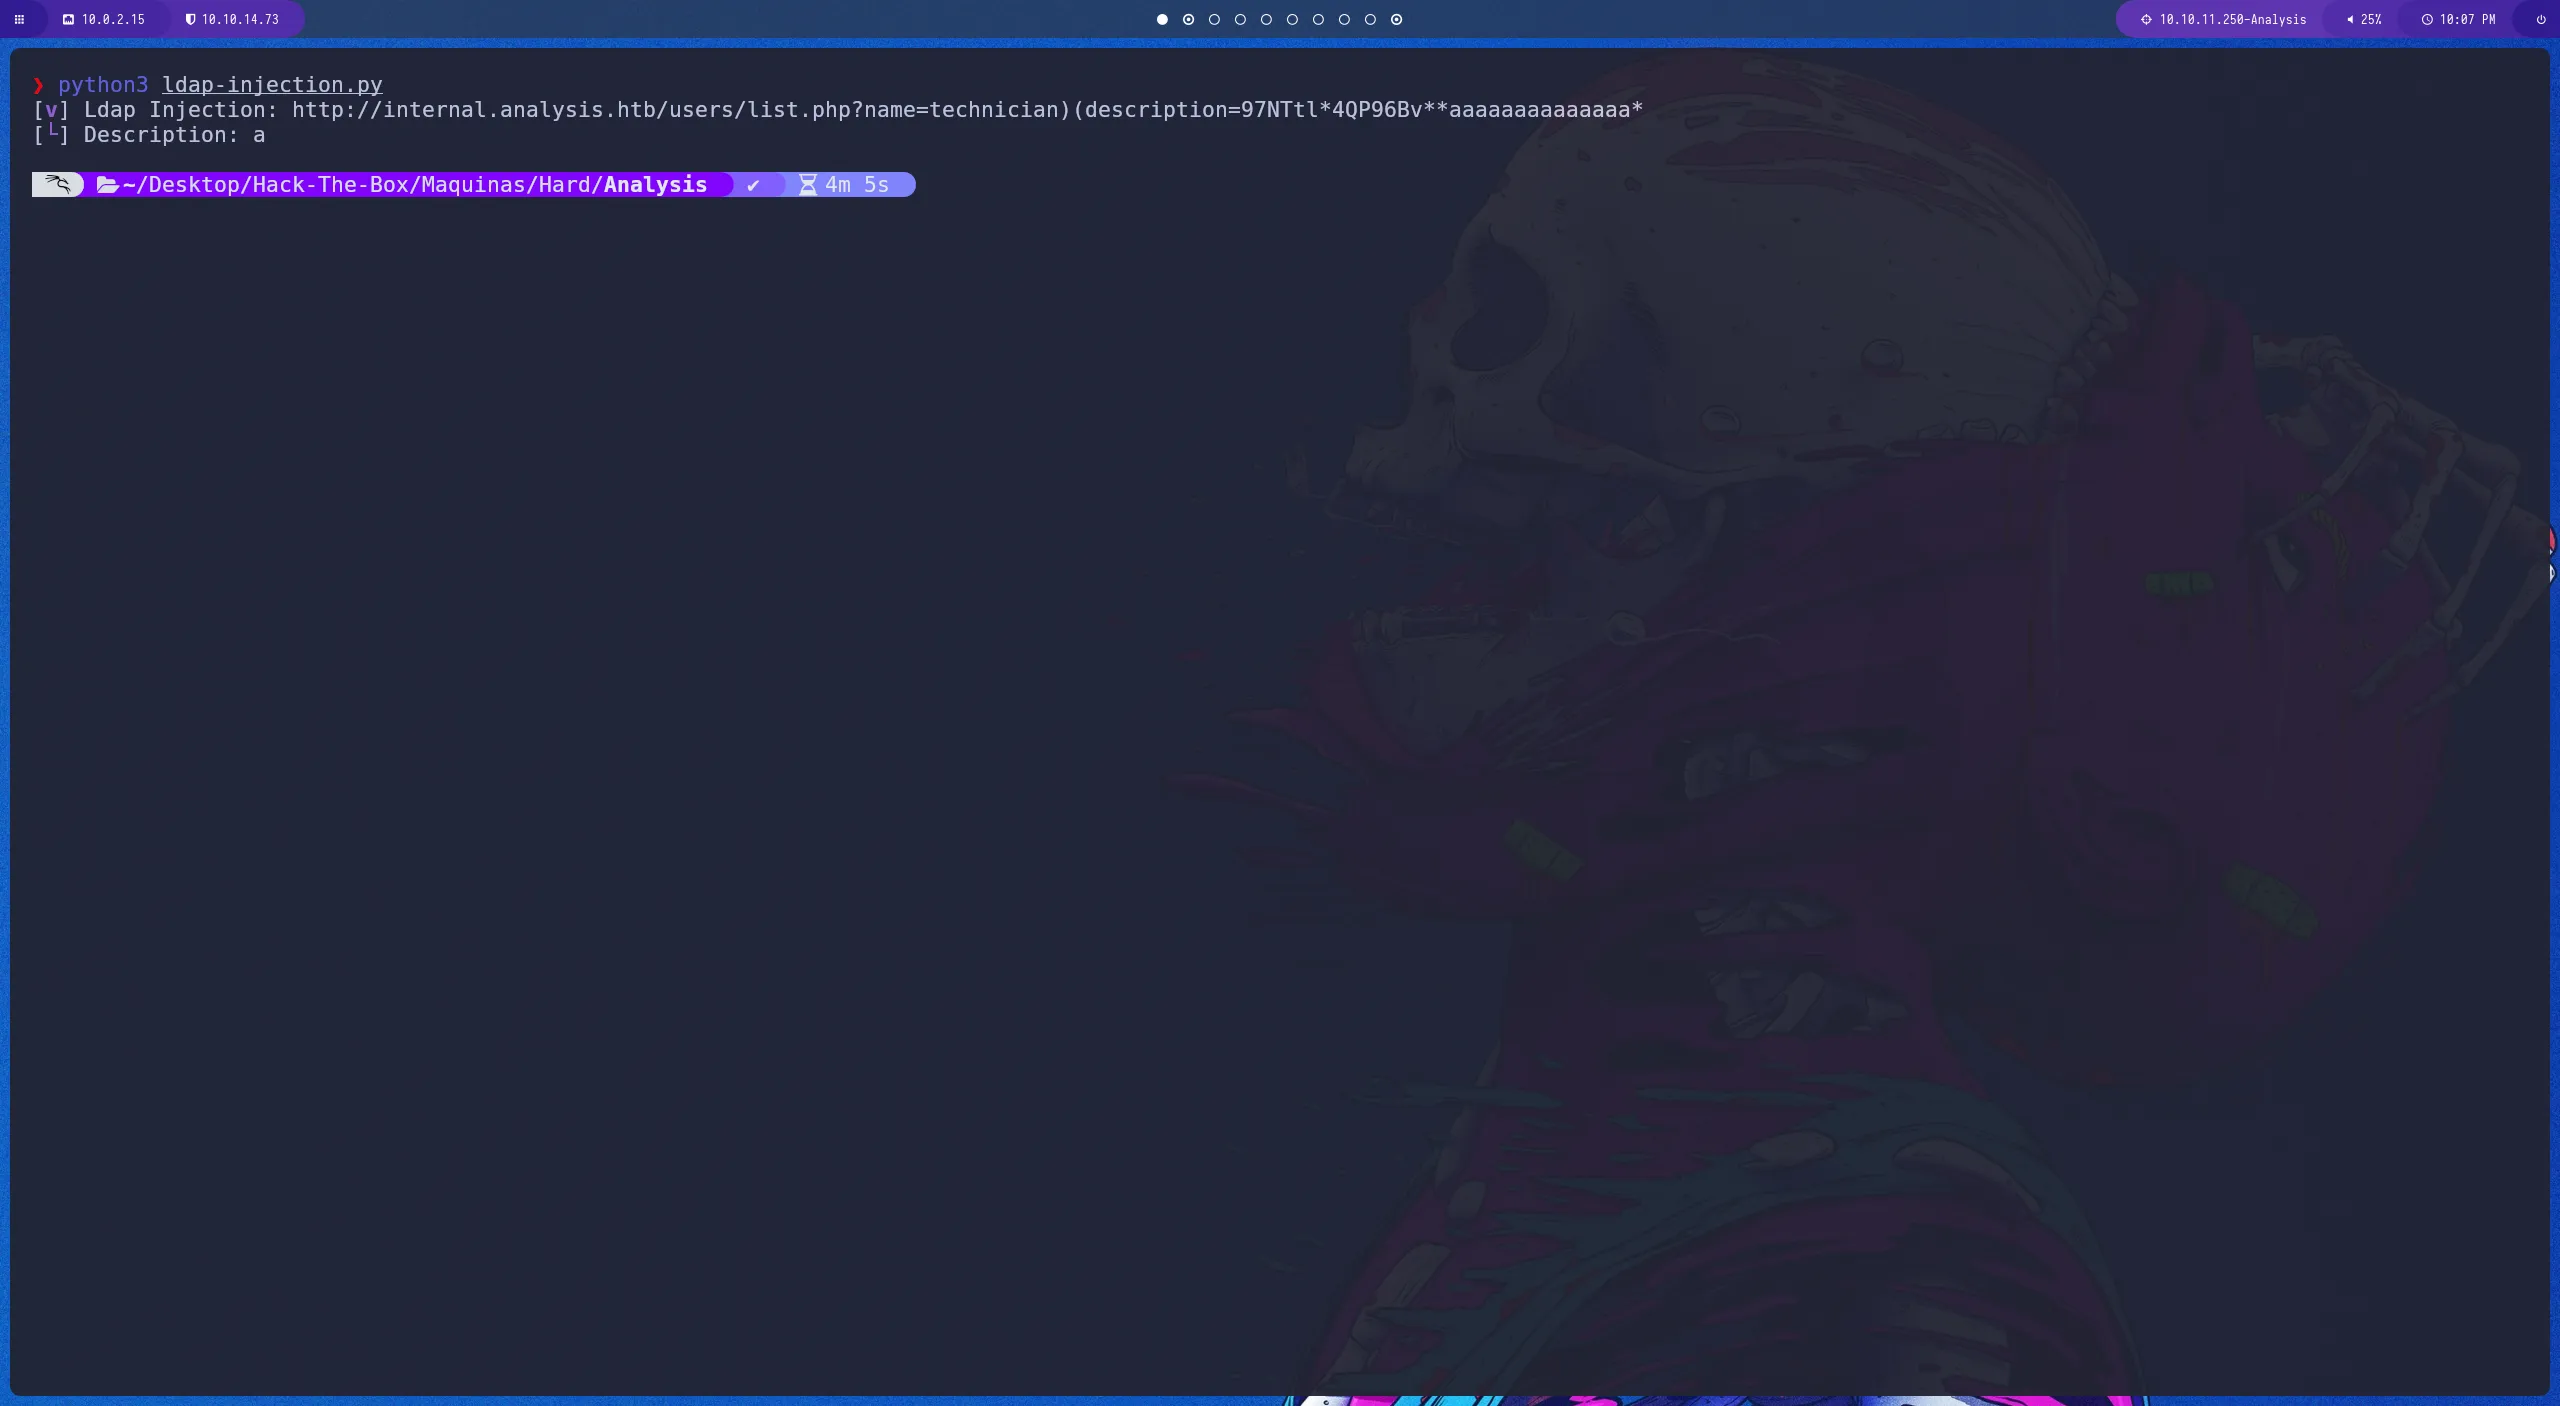
Task: Click the power icon in the top-right corner
Action: pos(2539,19)
